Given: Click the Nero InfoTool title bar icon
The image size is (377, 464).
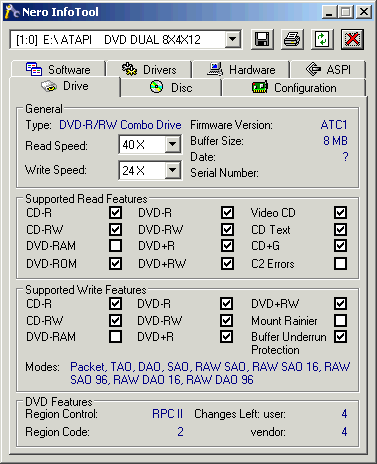Looking at the screenshot, I should [x=12, y=12].
